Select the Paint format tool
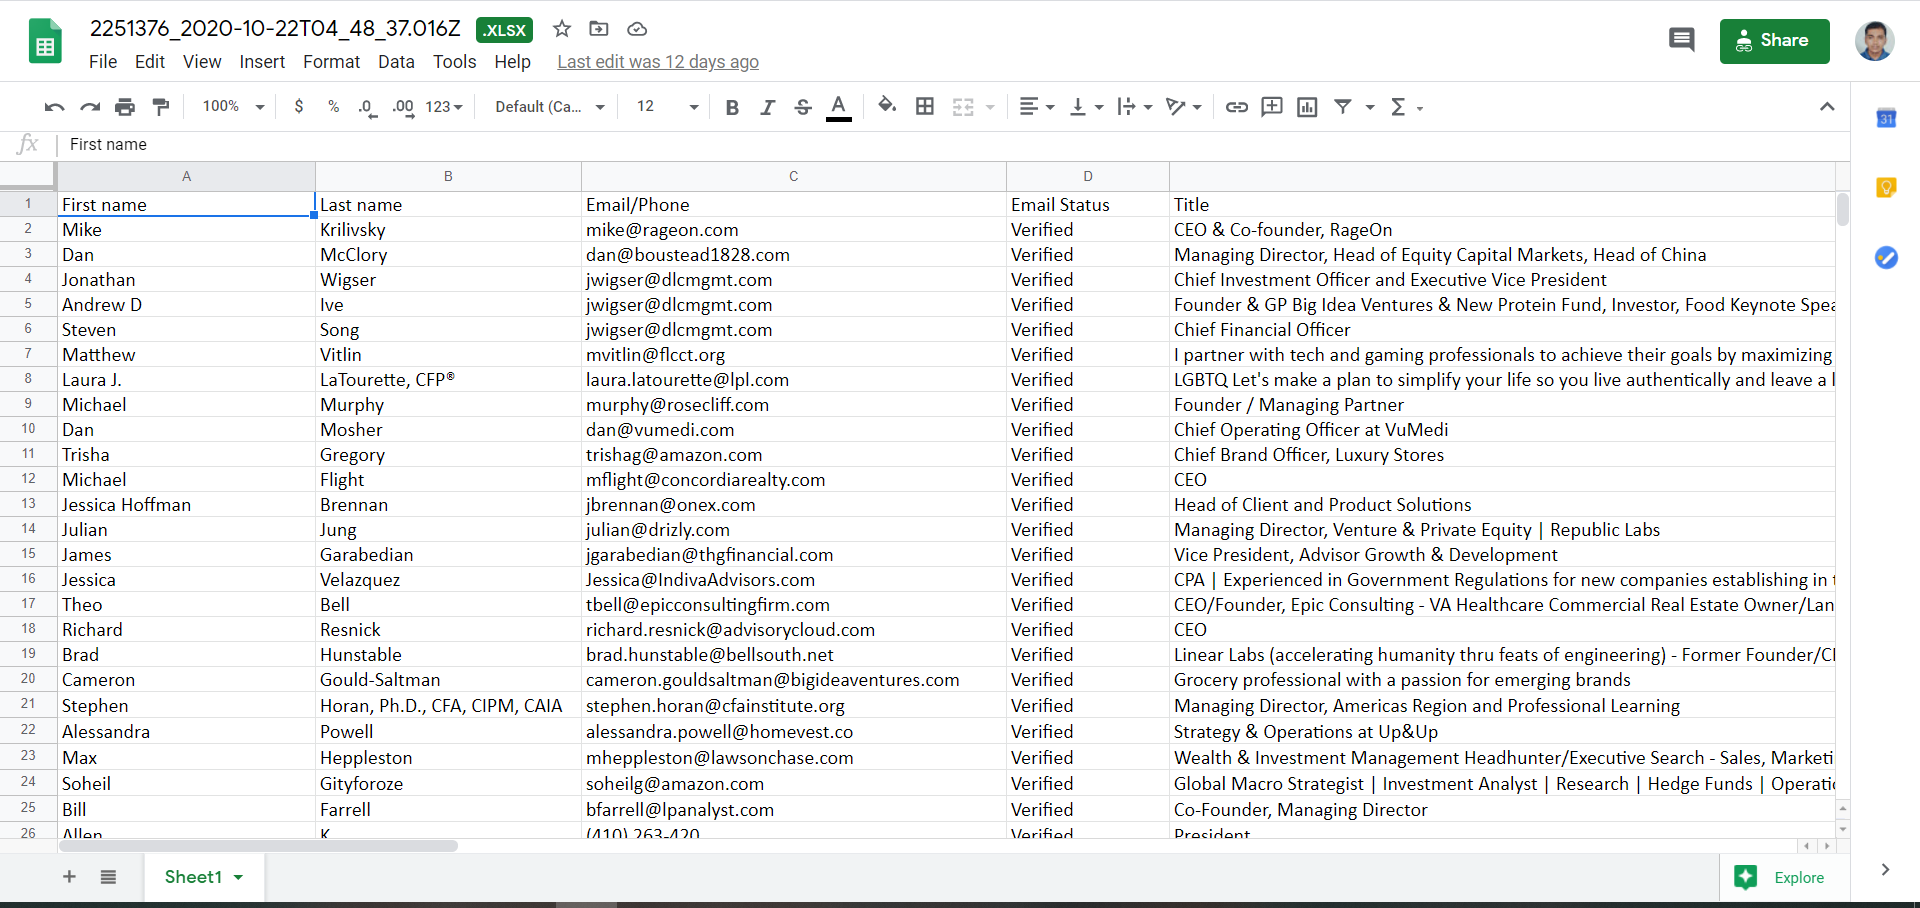The image size is (1920, 908). pyautogui.click(x=160, y=106)
